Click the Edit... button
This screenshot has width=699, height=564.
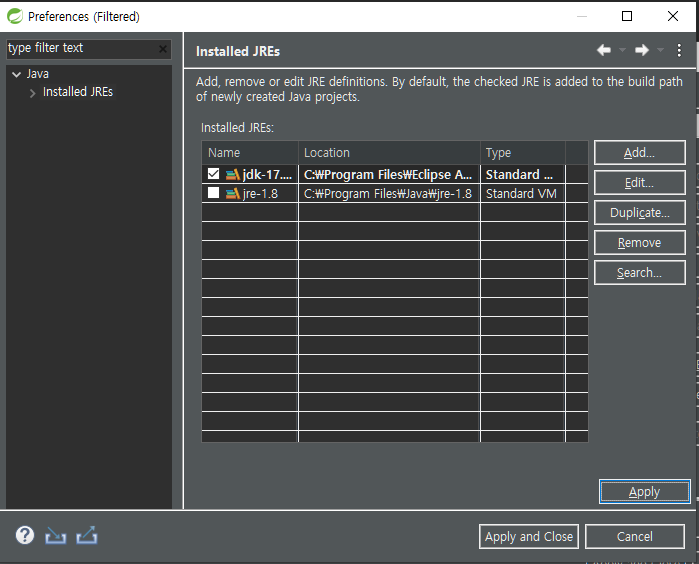[640, 182]
